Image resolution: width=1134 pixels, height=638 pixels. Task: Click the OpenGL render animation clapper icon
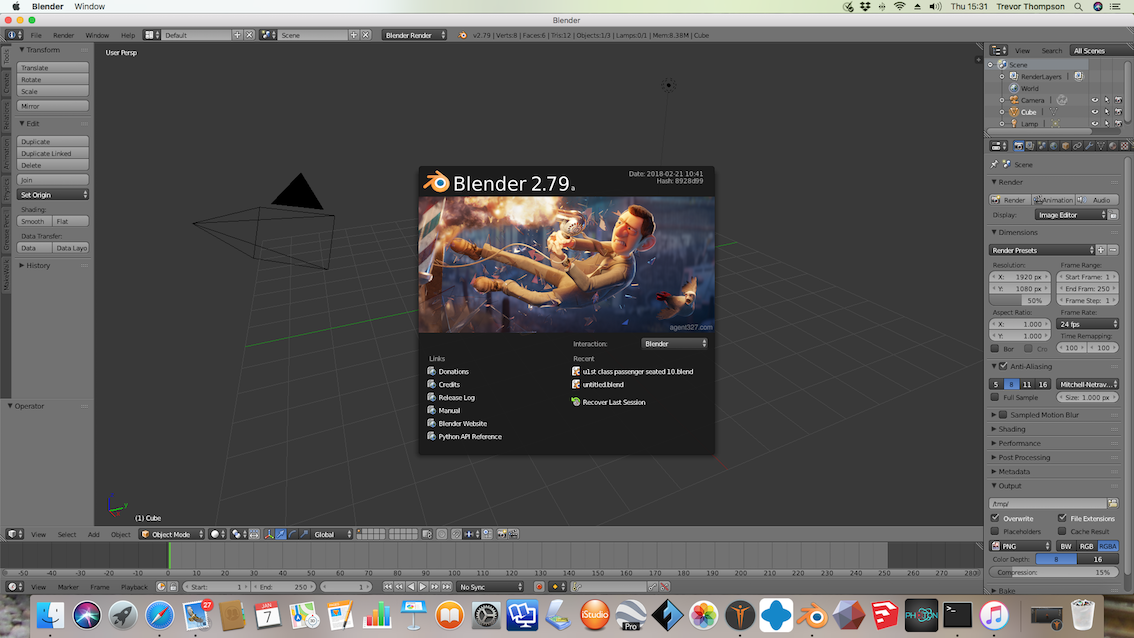pyautogui.click(x=514, y=534)
